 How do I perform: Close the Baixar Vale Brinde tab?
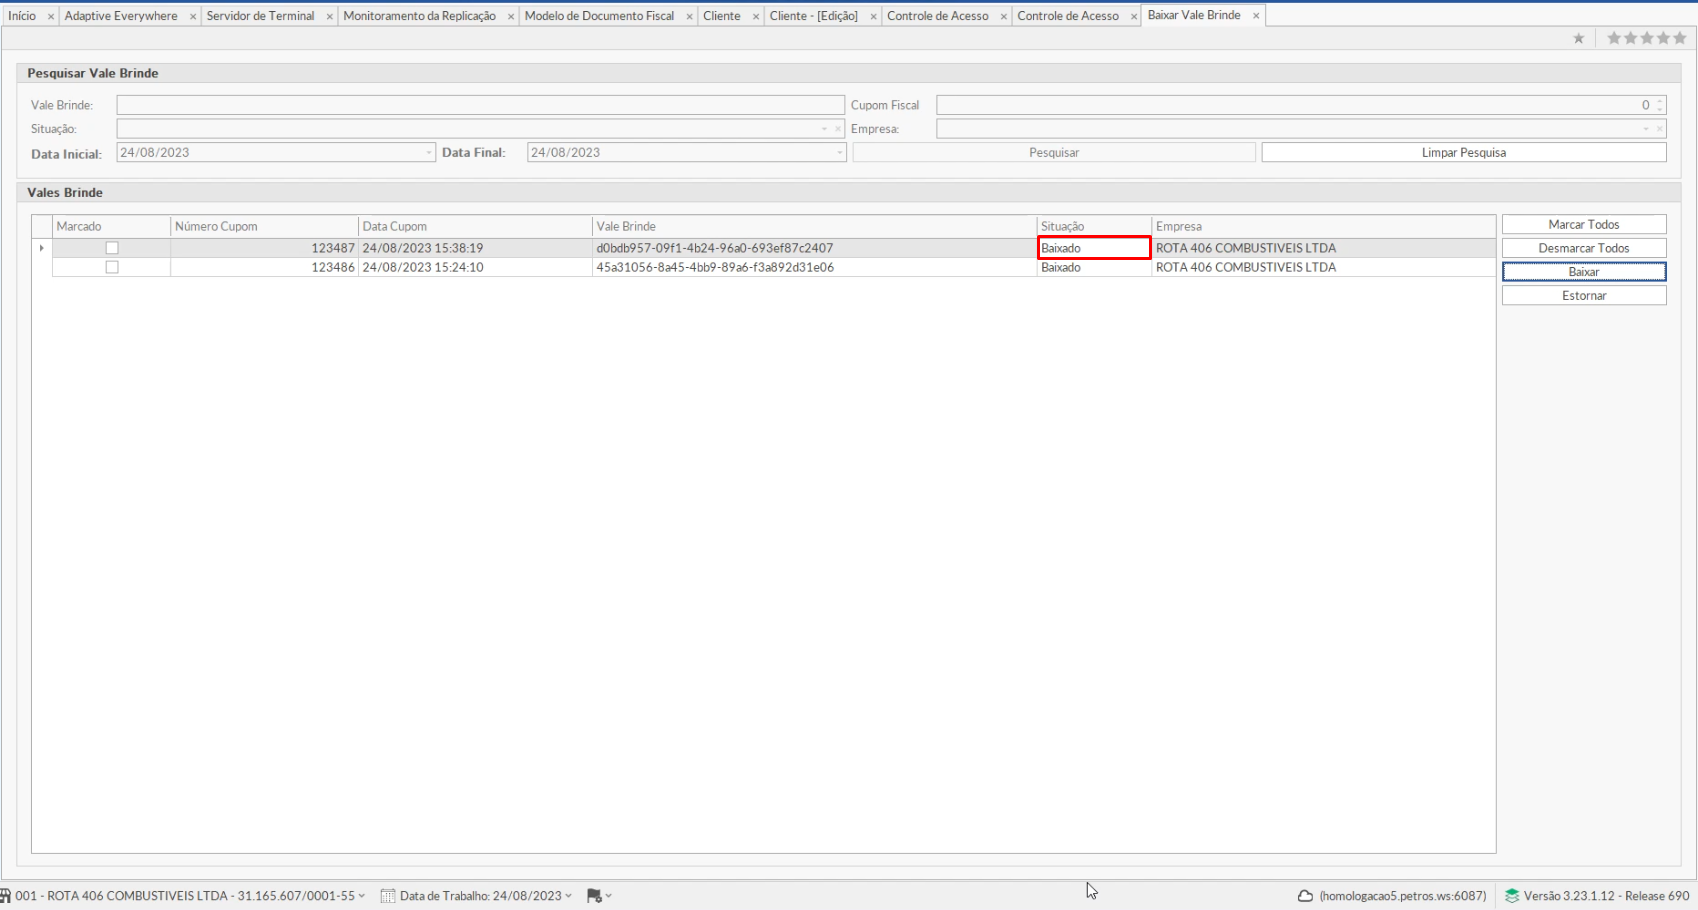tap(1256, 16)
